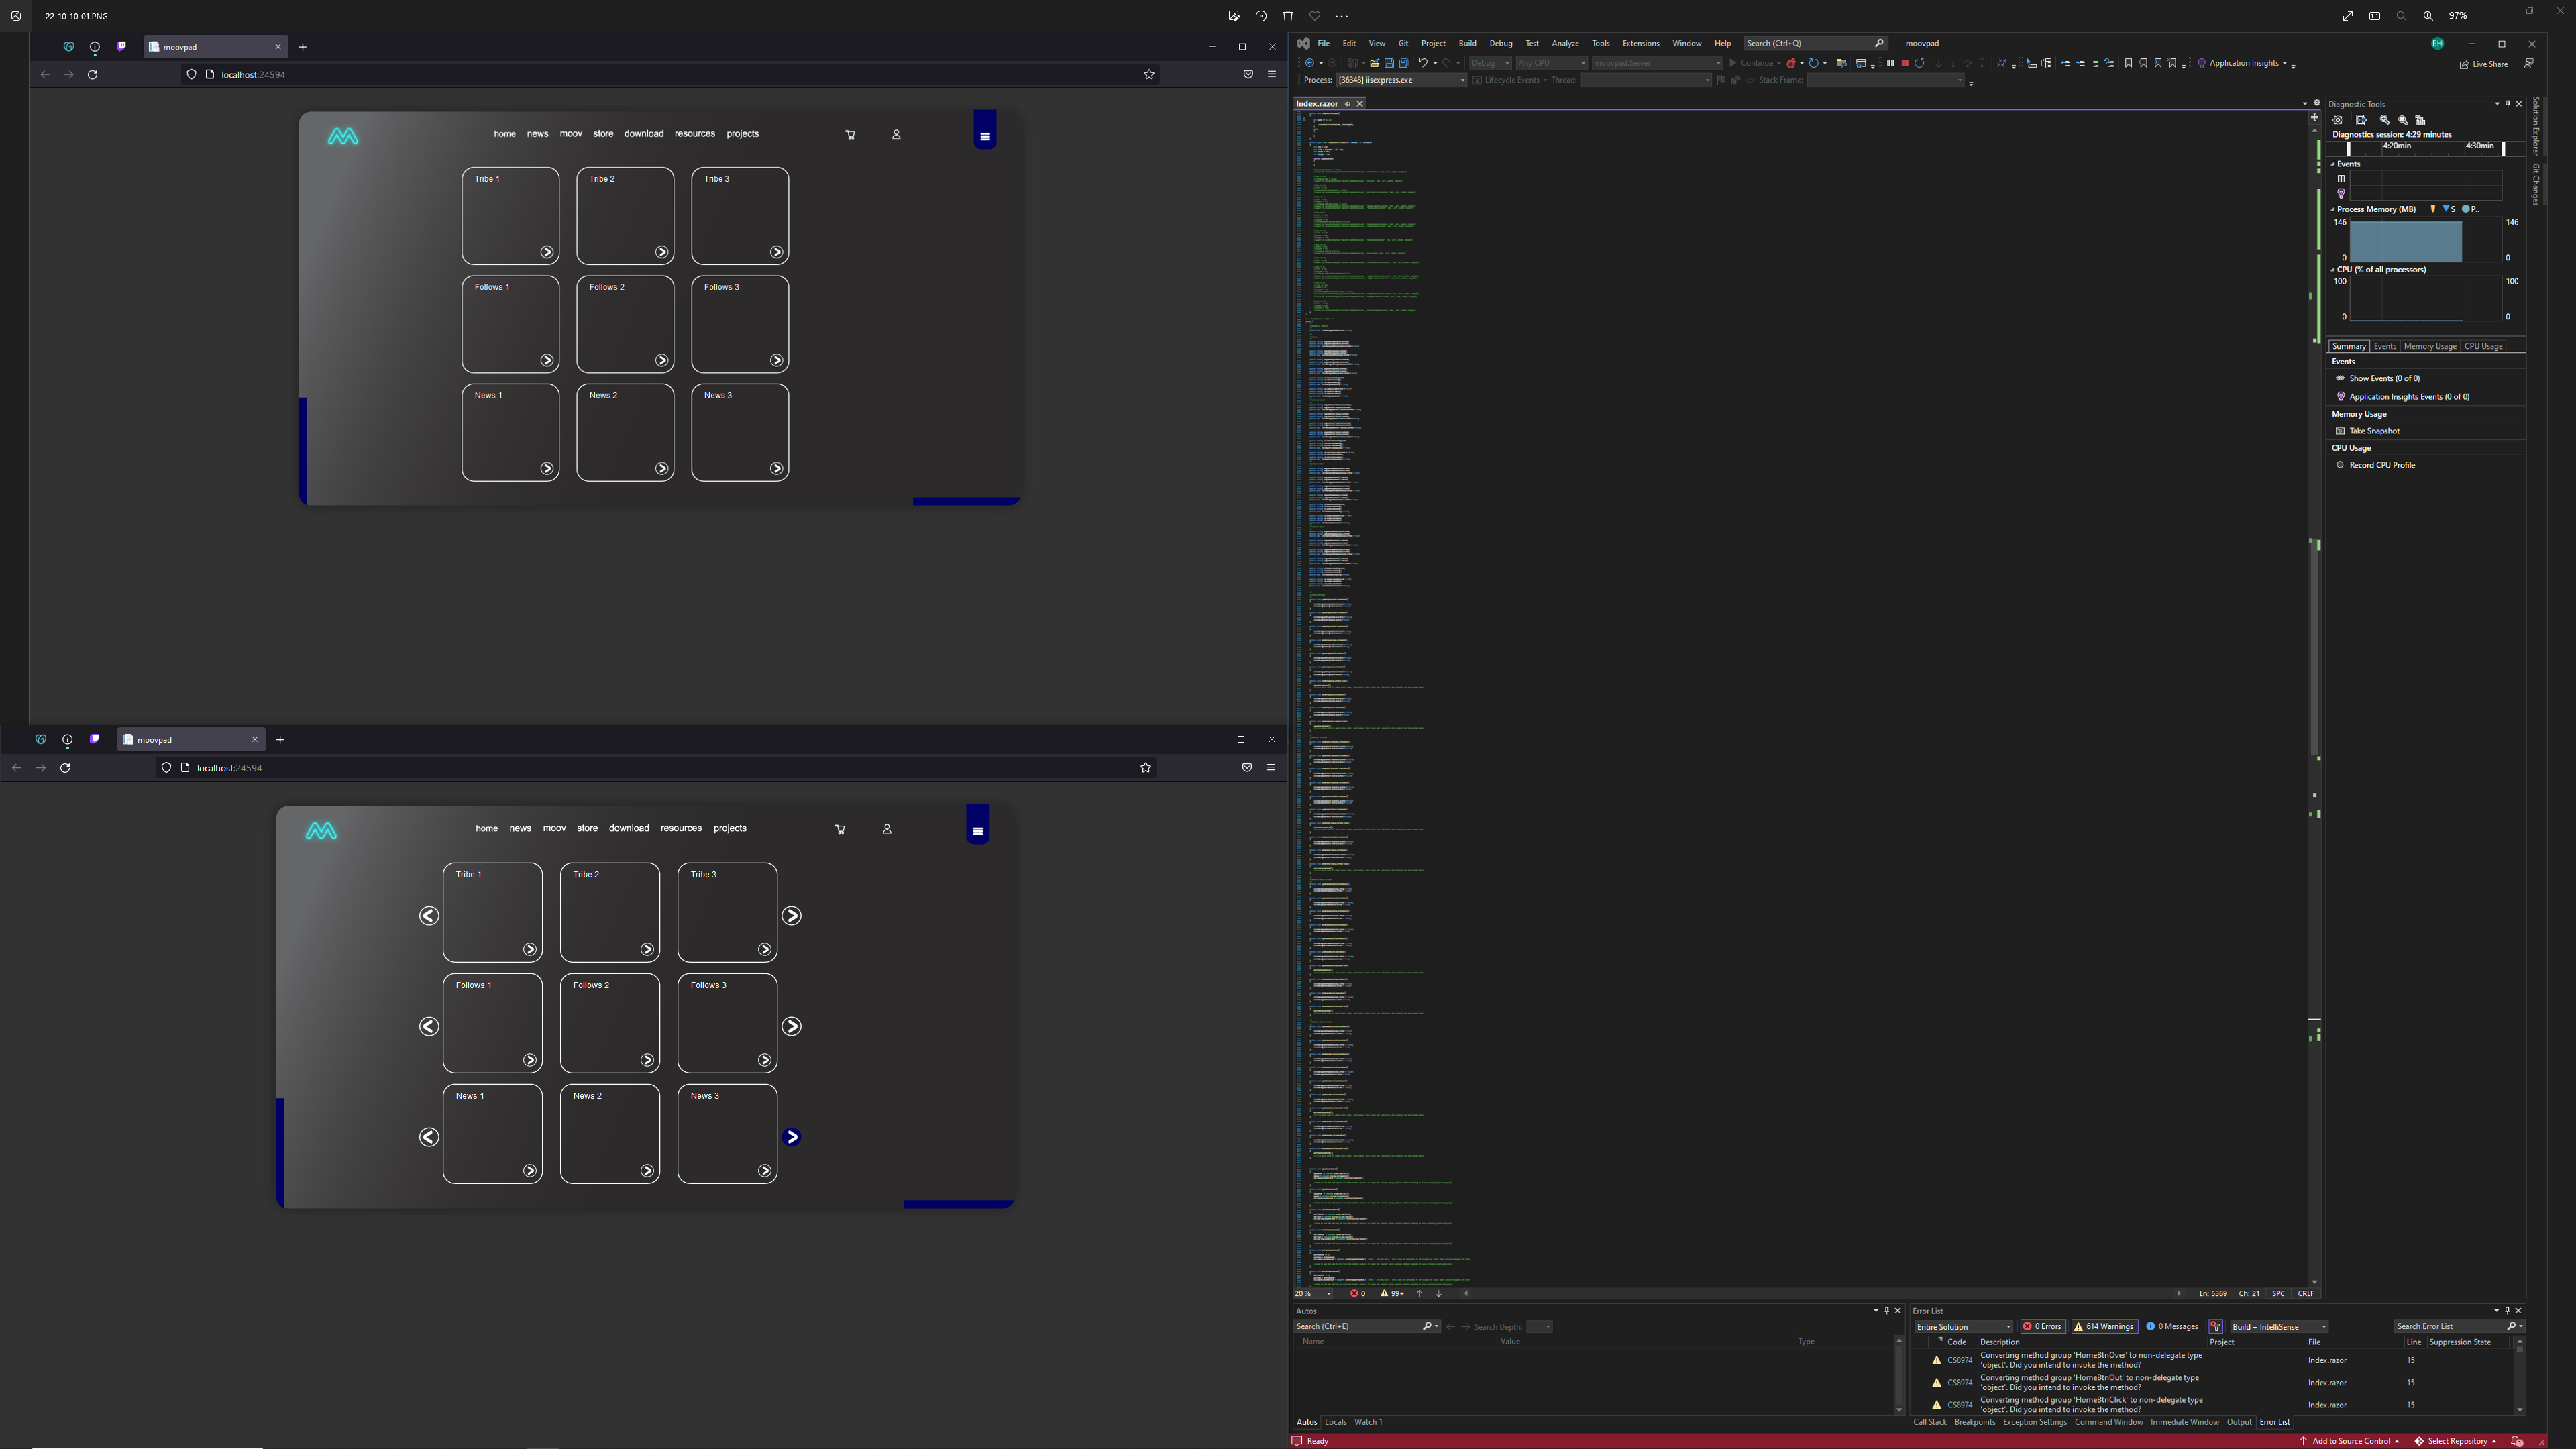Image resolution: width=2576 pixels, height=1449 pixels.
Task: Switch to the Locals tab
Action: click(x=1335, y=1422)
